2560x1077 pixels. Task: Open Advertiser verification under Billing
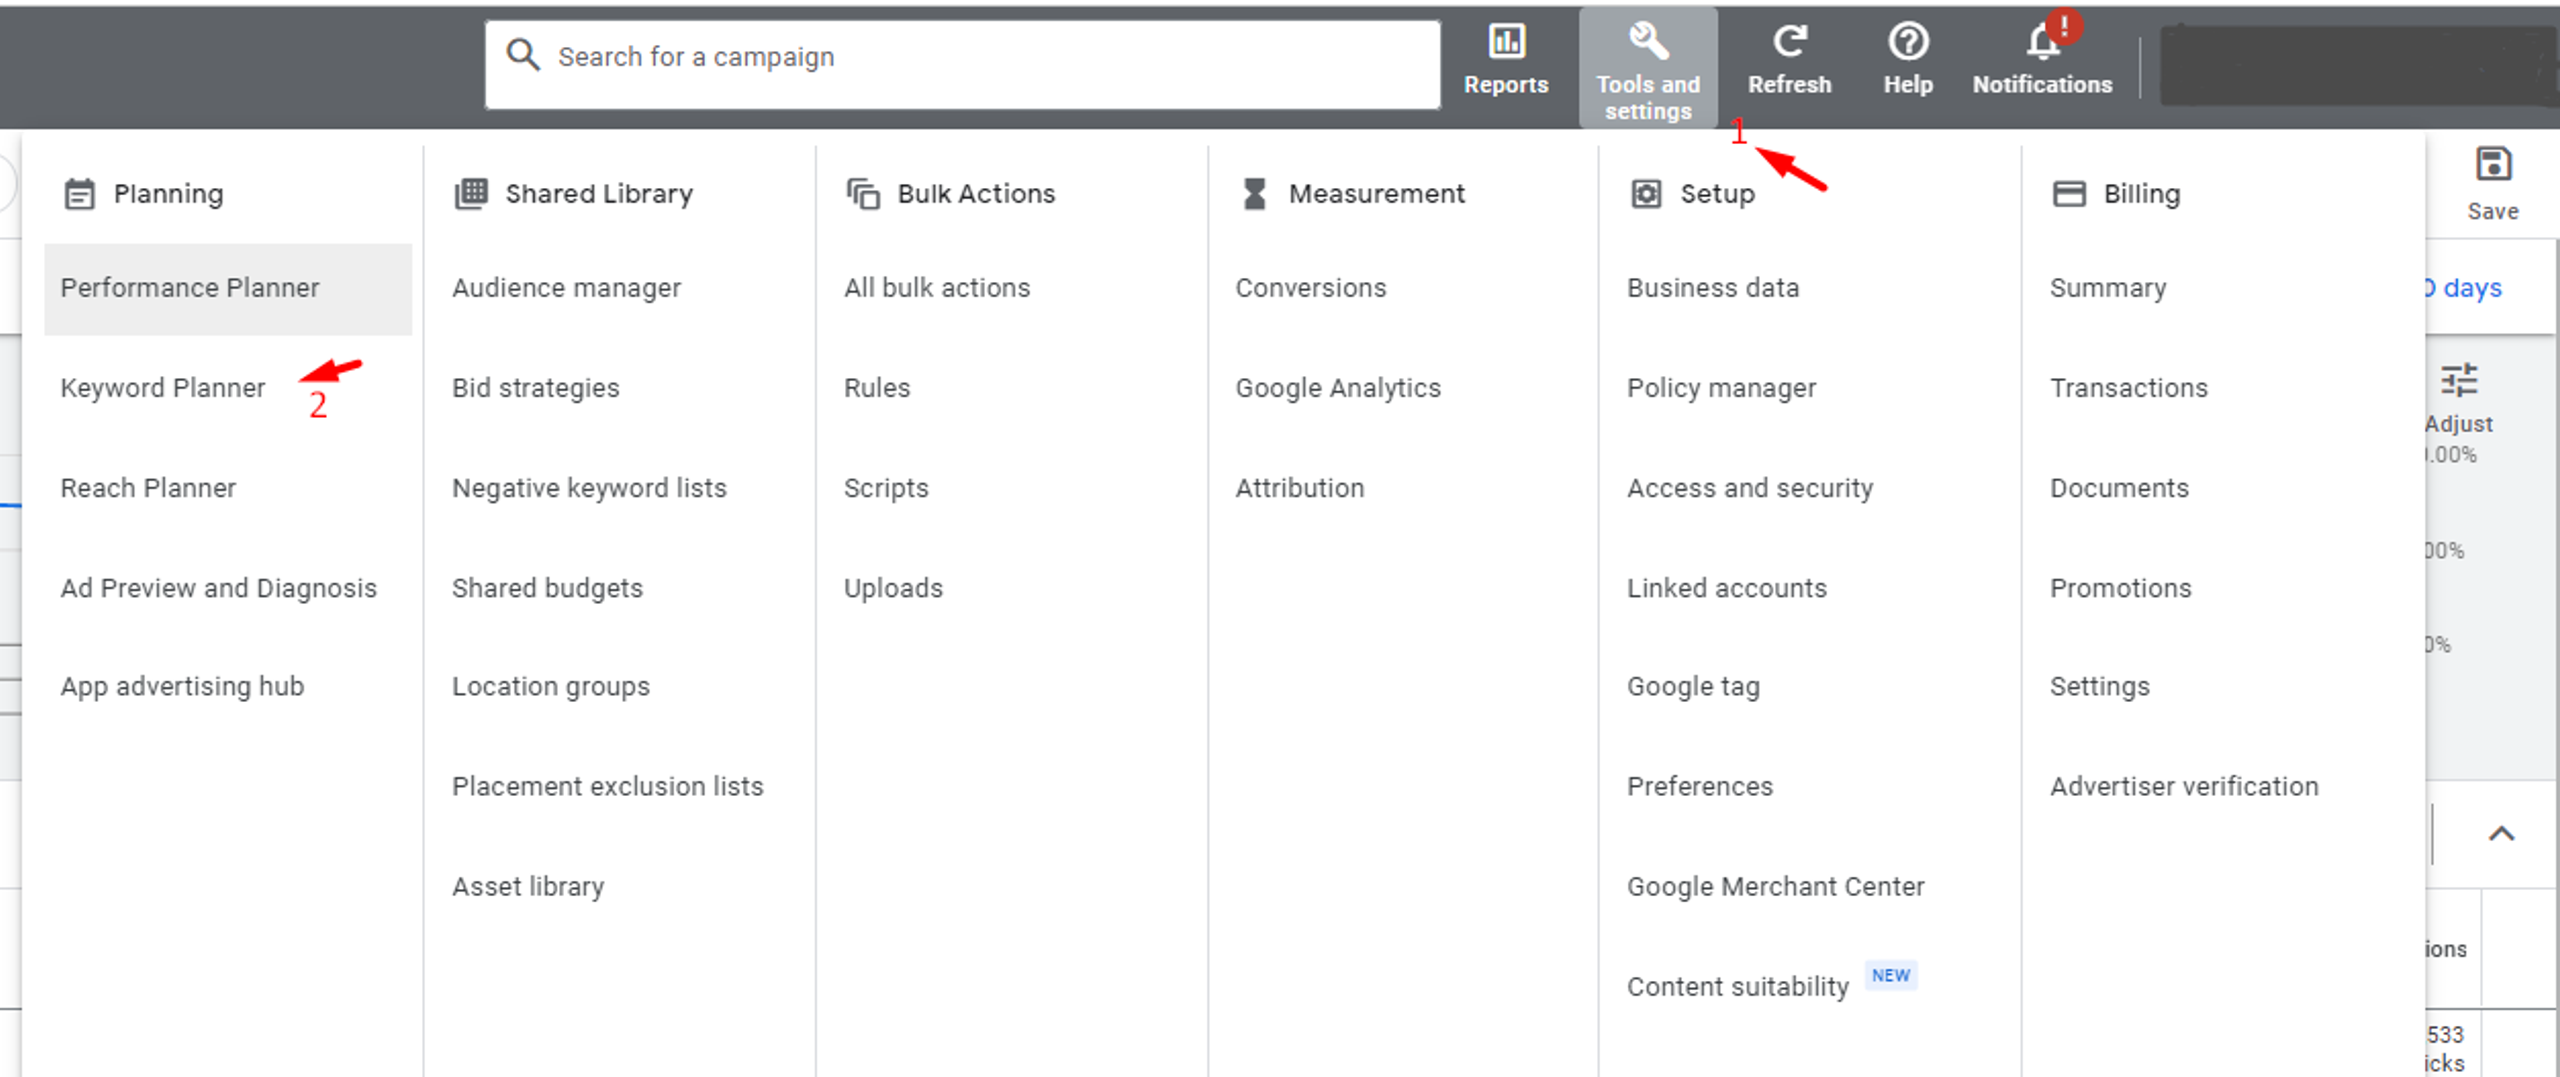pos(2184,787)
